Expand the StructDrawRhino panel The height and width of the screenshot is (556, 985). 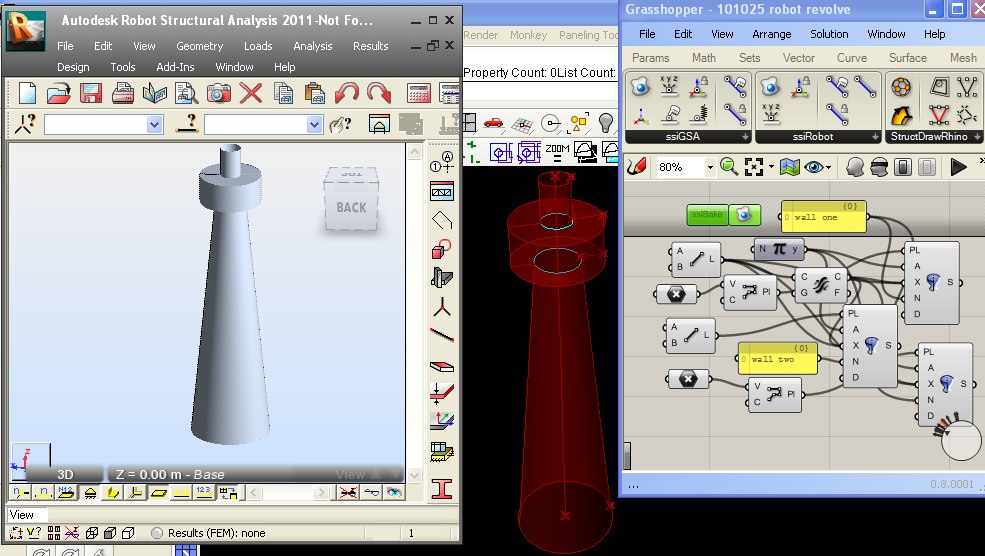tap(977, 136)
